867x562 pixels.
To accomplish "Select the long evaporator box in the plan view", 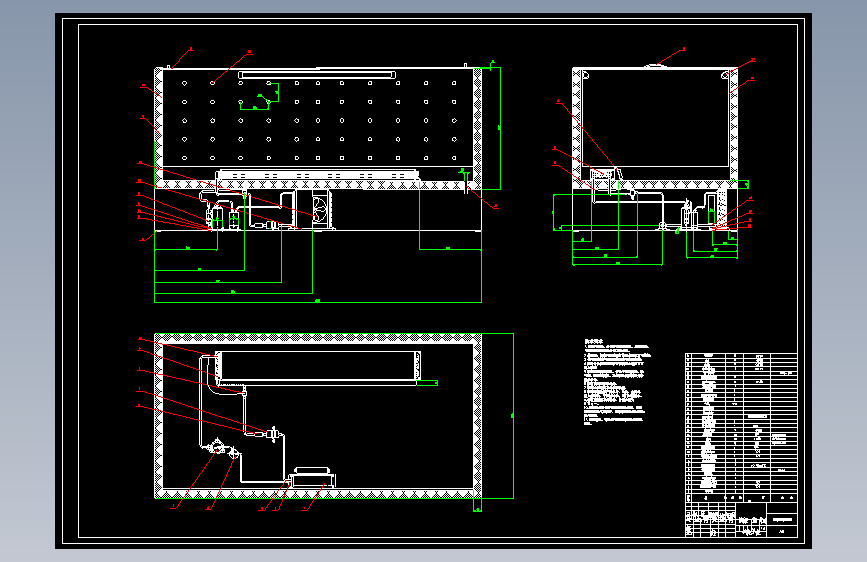I will pyautogui.click(x=318, y=366).
